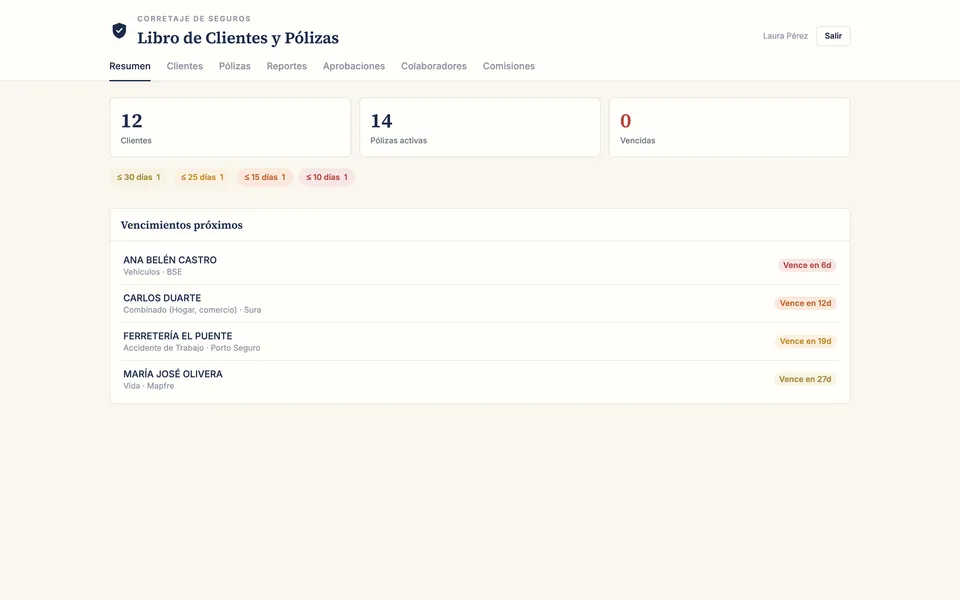Image resolution: width=960 pixels, height=600 pixels.
Task: Select the CARLOS DUARTE row
Action: (480, 303)
